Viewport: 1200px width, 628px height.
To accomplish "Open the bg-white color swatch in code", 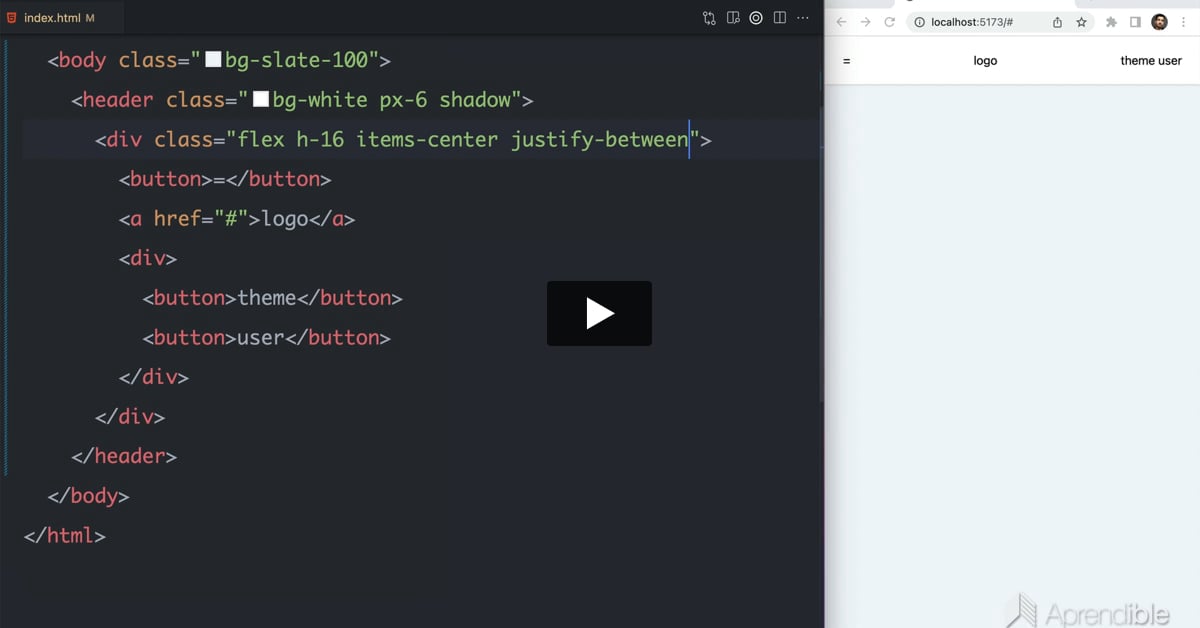I will [x=261, y=100].
